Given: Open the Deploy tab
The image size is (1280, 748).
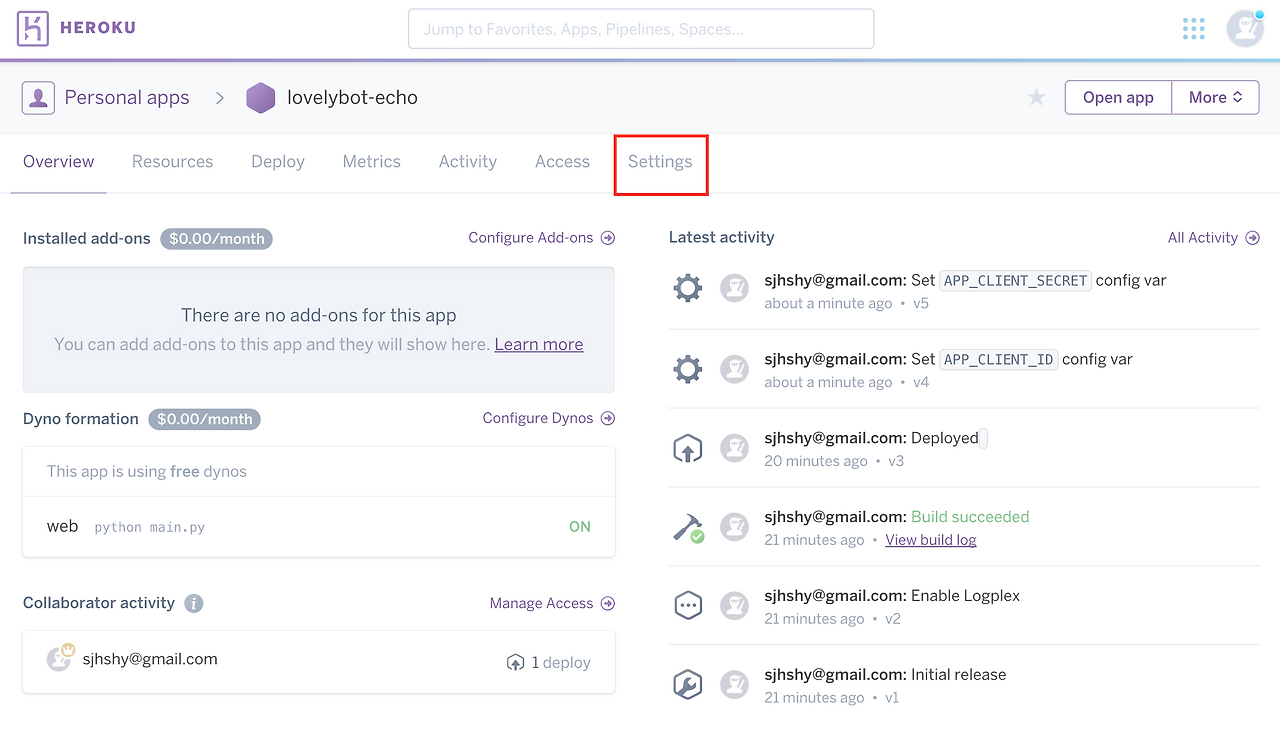Looking at the screenshot, I should (x=278, y=162).
